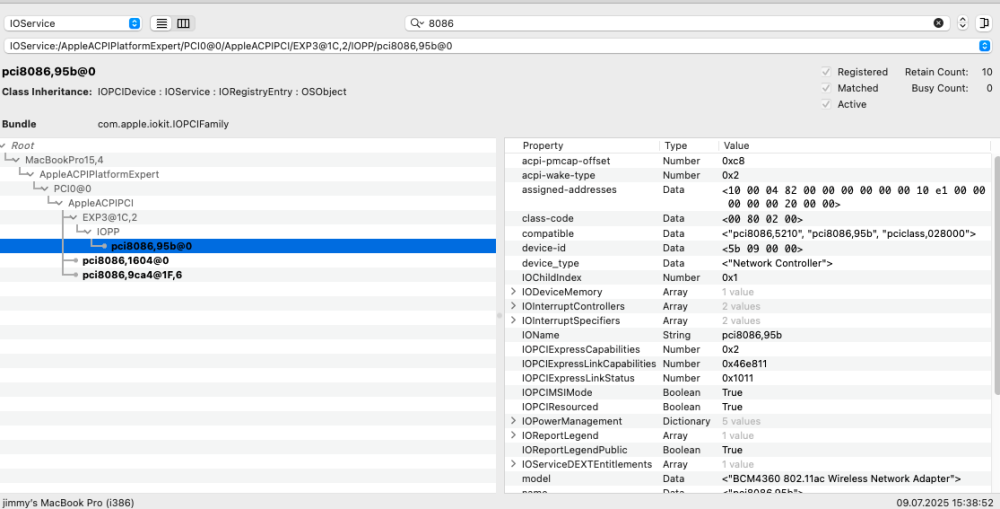Collapse the IOPP tree node
This screenshot has width=1000, height=509.
(x=88, y=232)
